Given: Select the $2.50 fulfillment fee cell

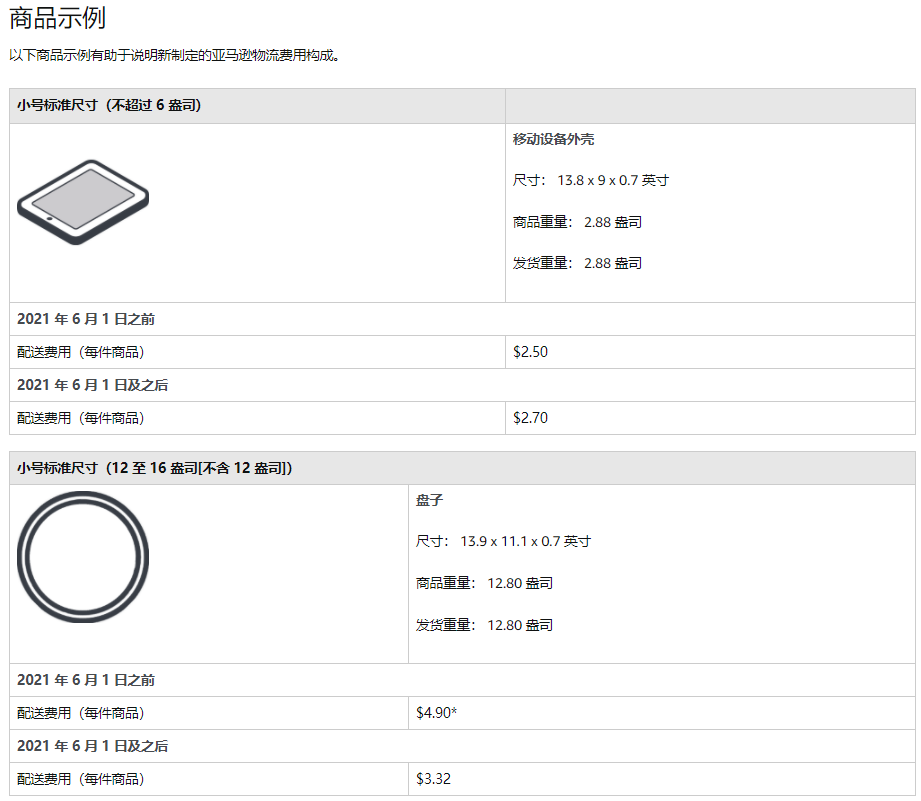Looking at the screenshot, I should pos(530,352).
